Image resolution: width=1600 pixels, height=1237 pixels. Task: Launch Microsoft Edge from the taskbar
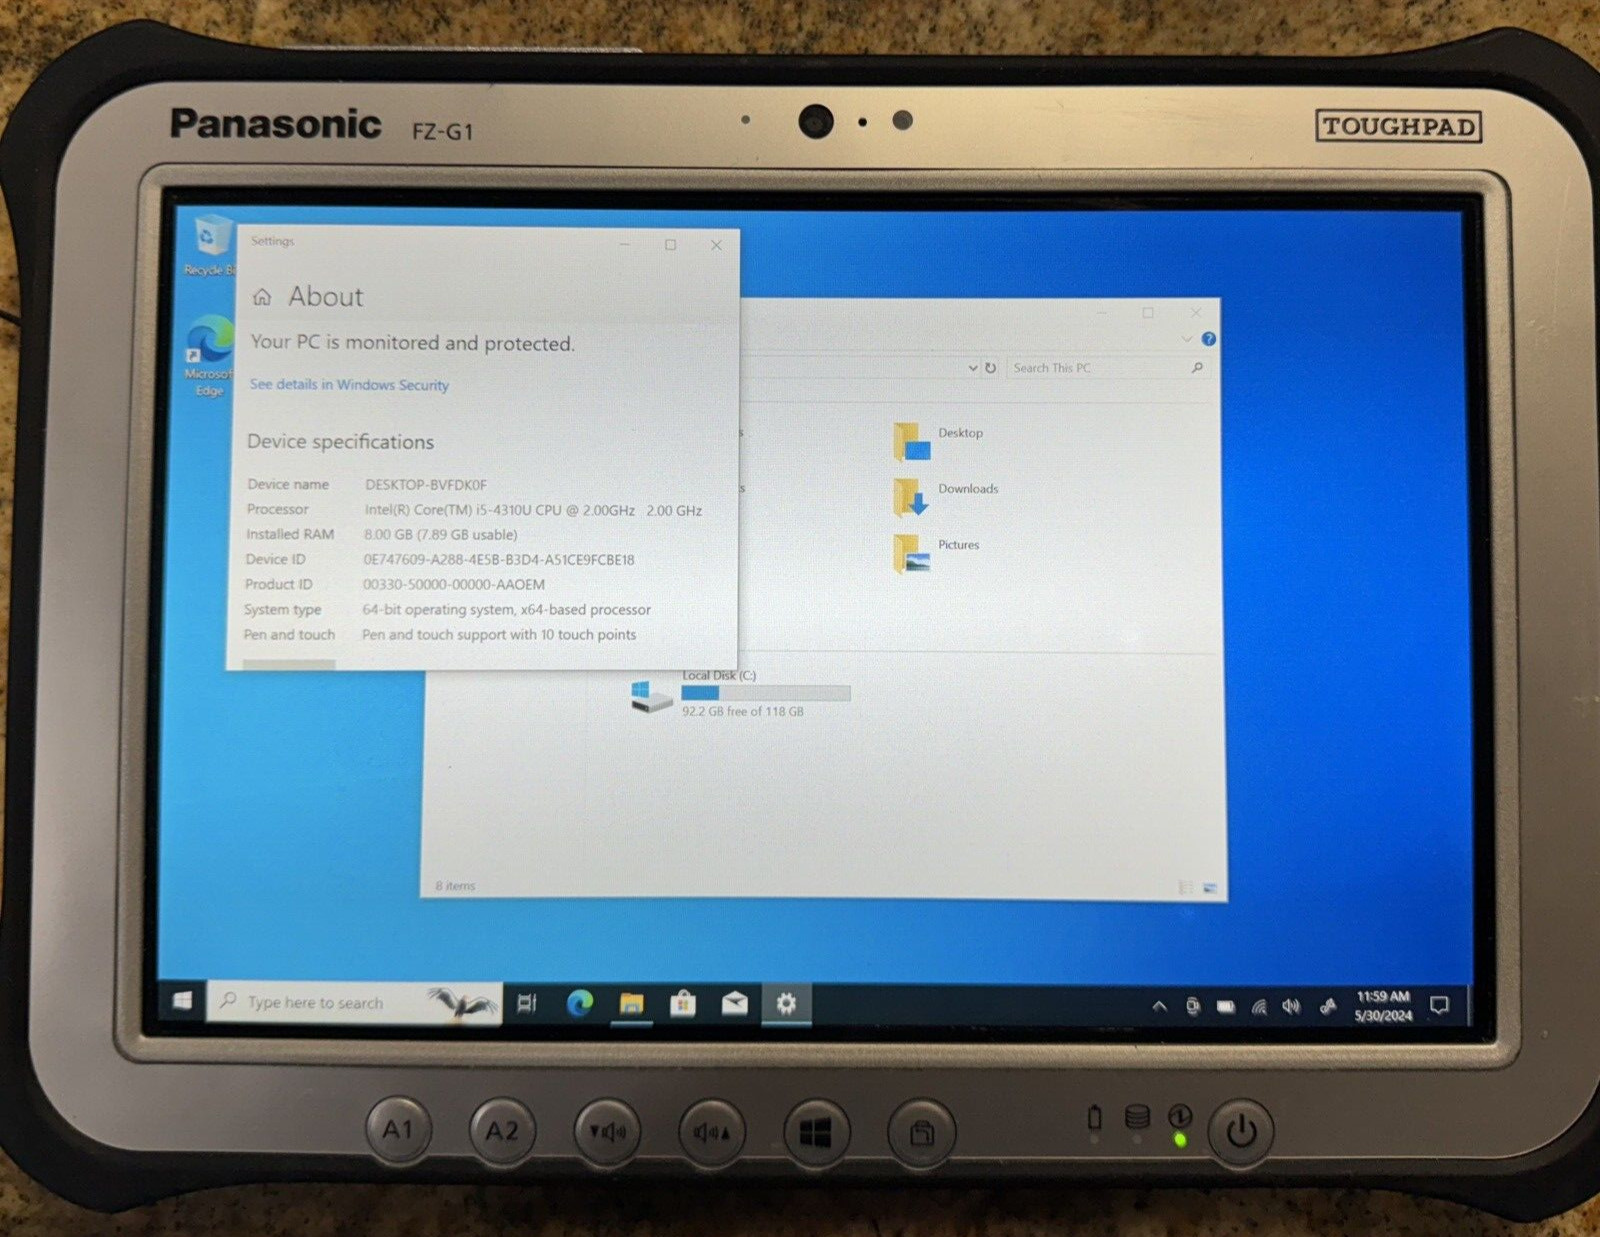580,1003
